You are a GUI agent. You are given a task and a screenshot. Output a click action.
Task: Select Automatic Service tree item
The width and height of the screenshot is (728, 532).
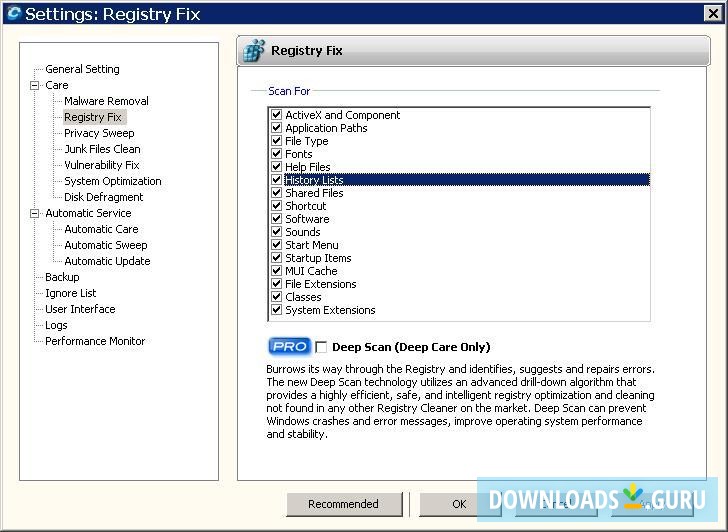click(88, 213)
